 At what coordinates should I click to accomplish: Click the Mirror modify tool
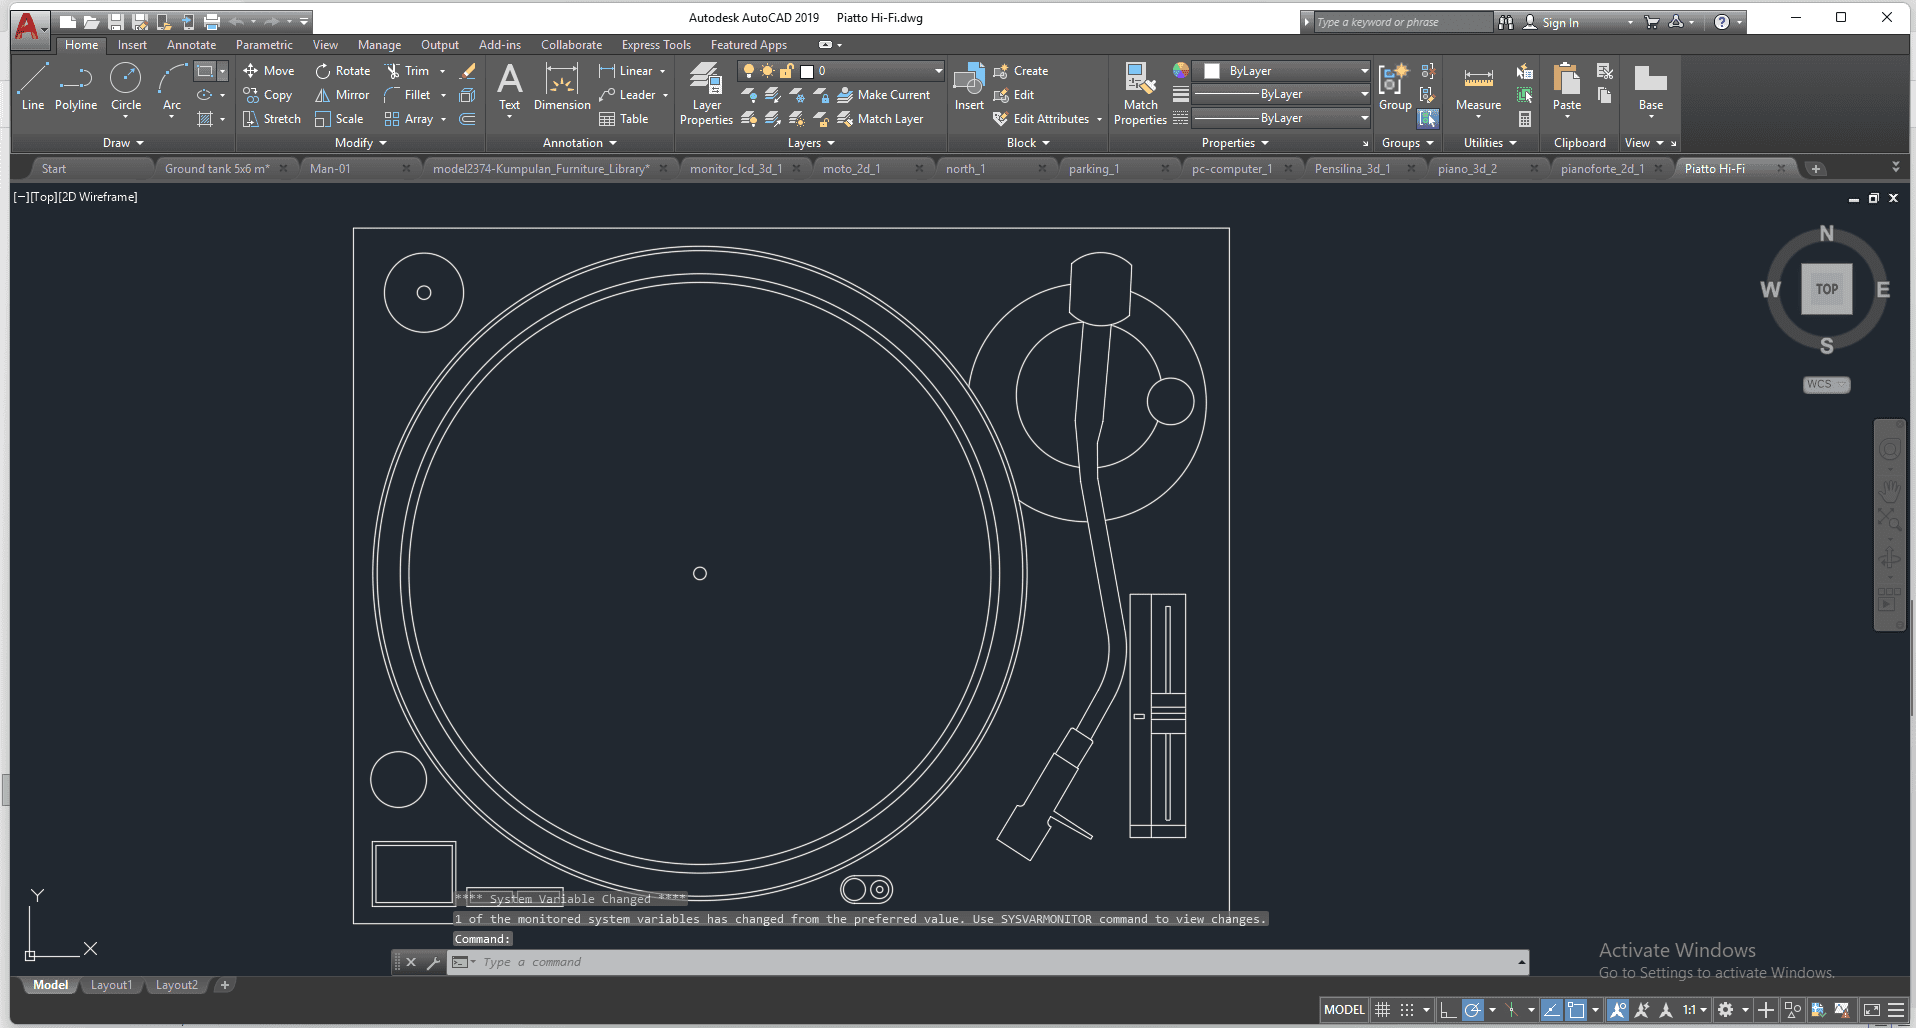pyautogui.click(x=342, y=95)
